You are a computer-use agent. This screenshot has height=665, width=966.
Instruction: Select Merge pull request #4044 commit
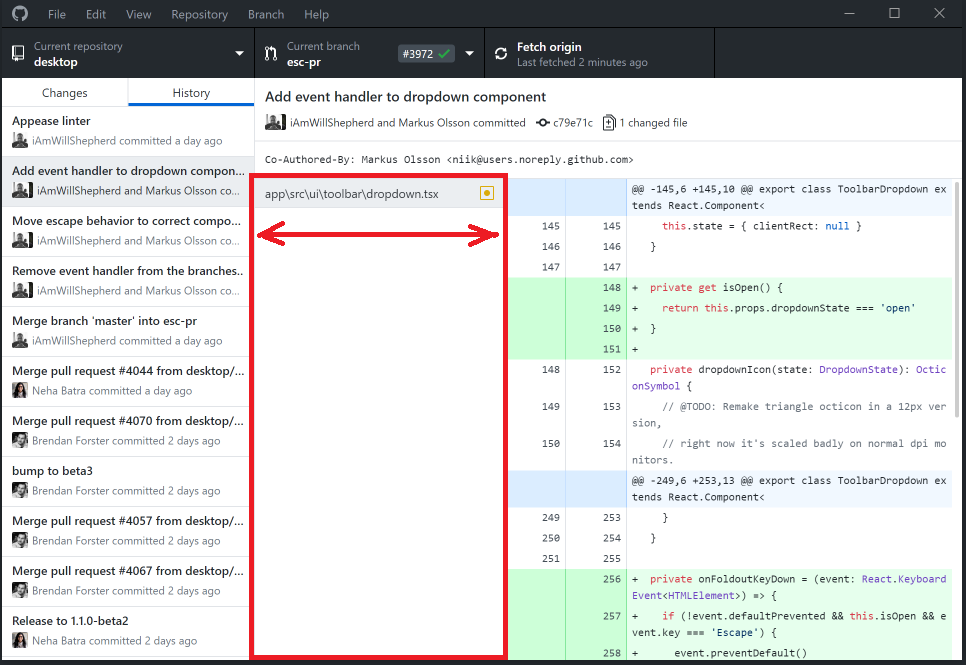128,380
